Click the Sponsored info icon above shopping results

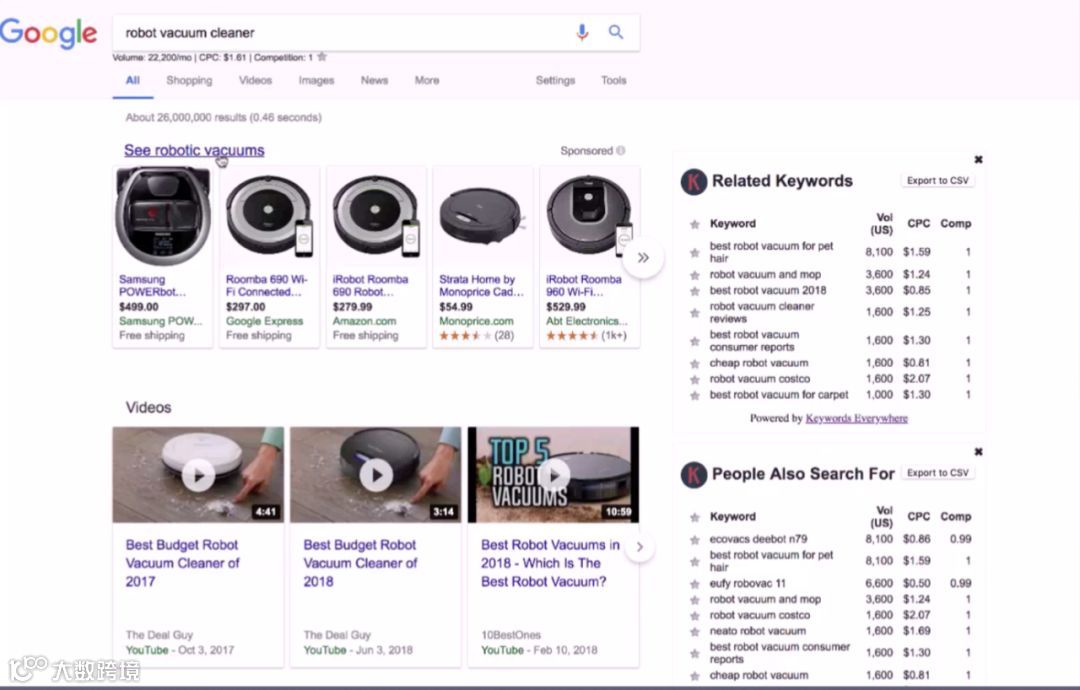tap(622, 149)
